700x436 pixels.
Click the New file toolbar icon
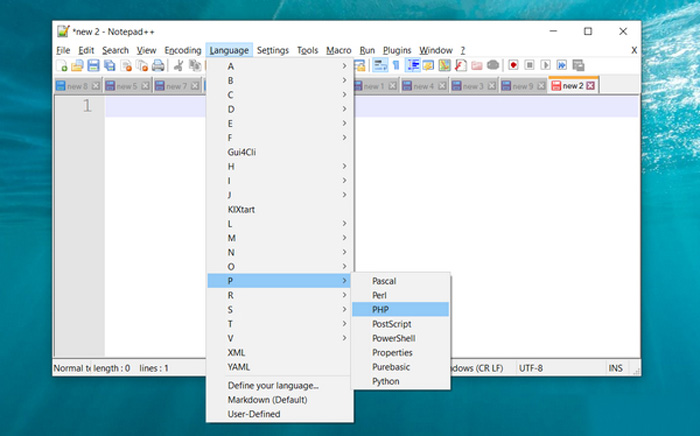[x=62, y=66]
